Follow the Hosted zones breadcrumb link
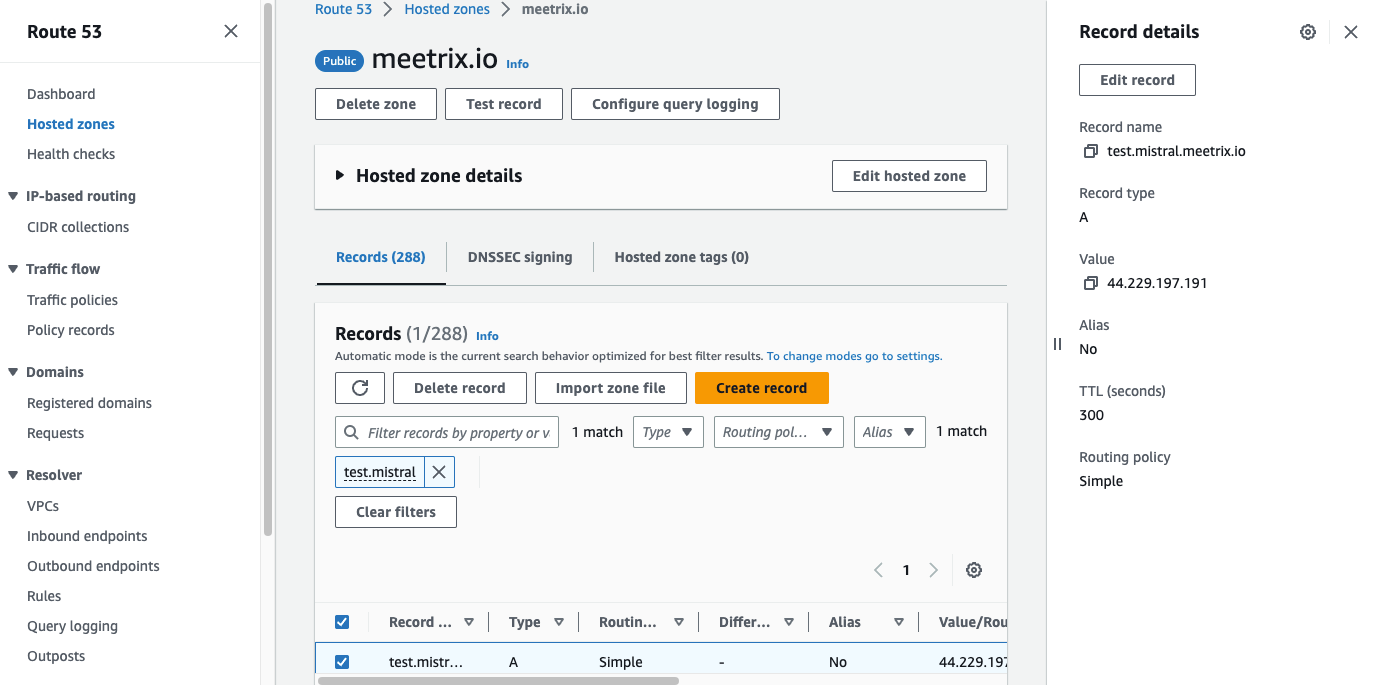The image size is (1376, 685). tap(447, 9)
